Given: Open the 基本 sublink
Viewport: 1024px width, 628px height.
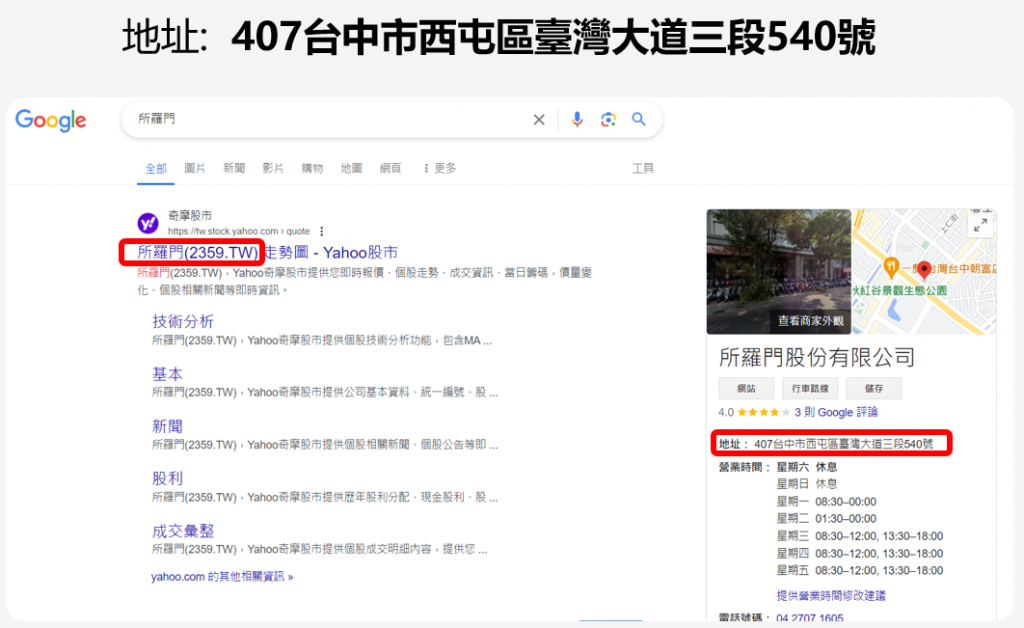Looking at the screenshot, I should (x=167, y=374).
